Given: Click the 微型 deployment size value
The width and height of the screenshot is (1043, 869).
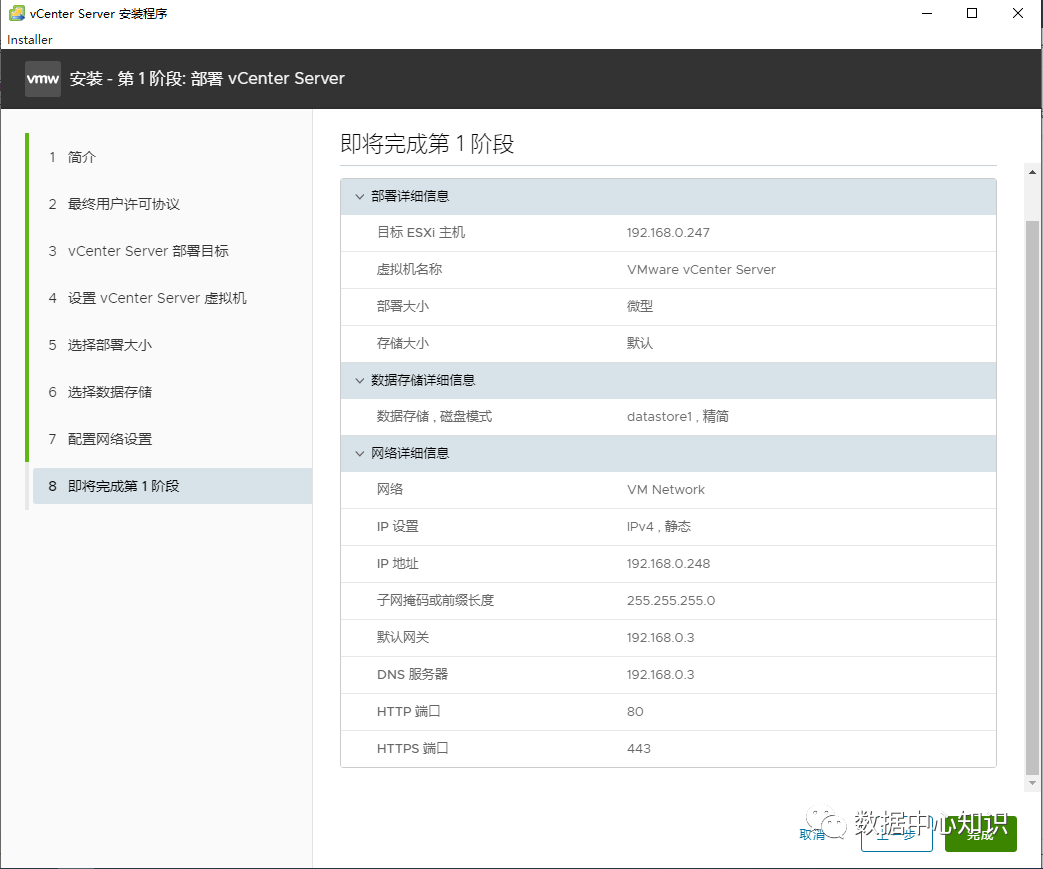Looking at the screenshot, I should (640, 306).
